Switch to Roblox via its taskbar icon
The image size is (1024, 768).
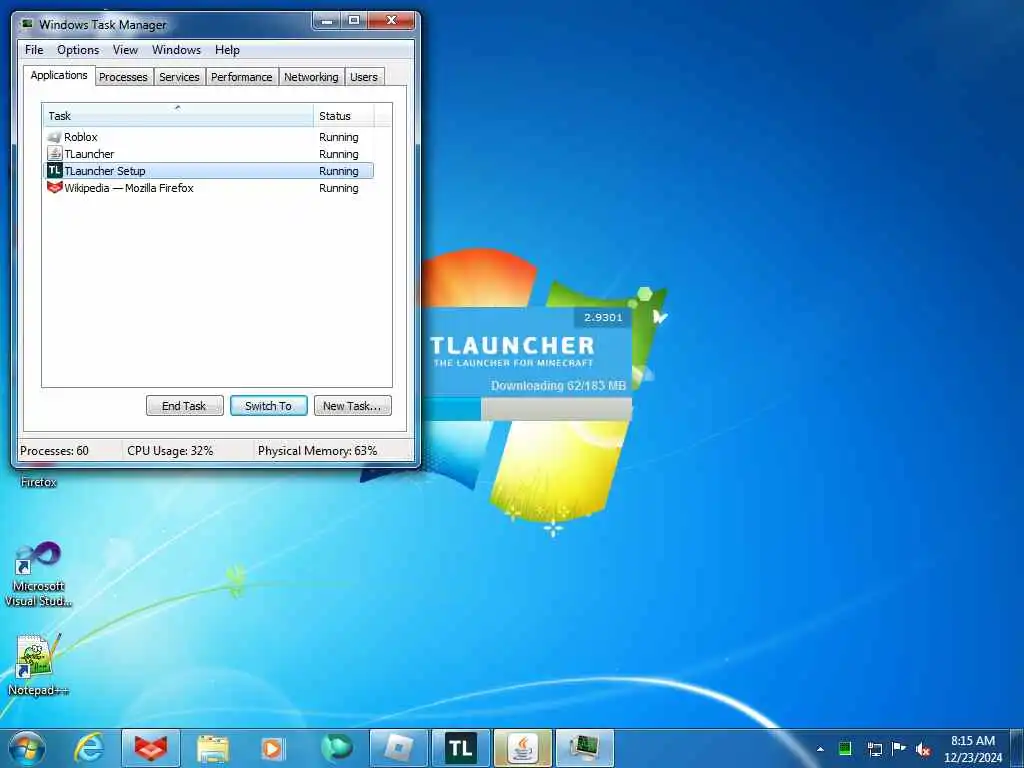(399, 748)
